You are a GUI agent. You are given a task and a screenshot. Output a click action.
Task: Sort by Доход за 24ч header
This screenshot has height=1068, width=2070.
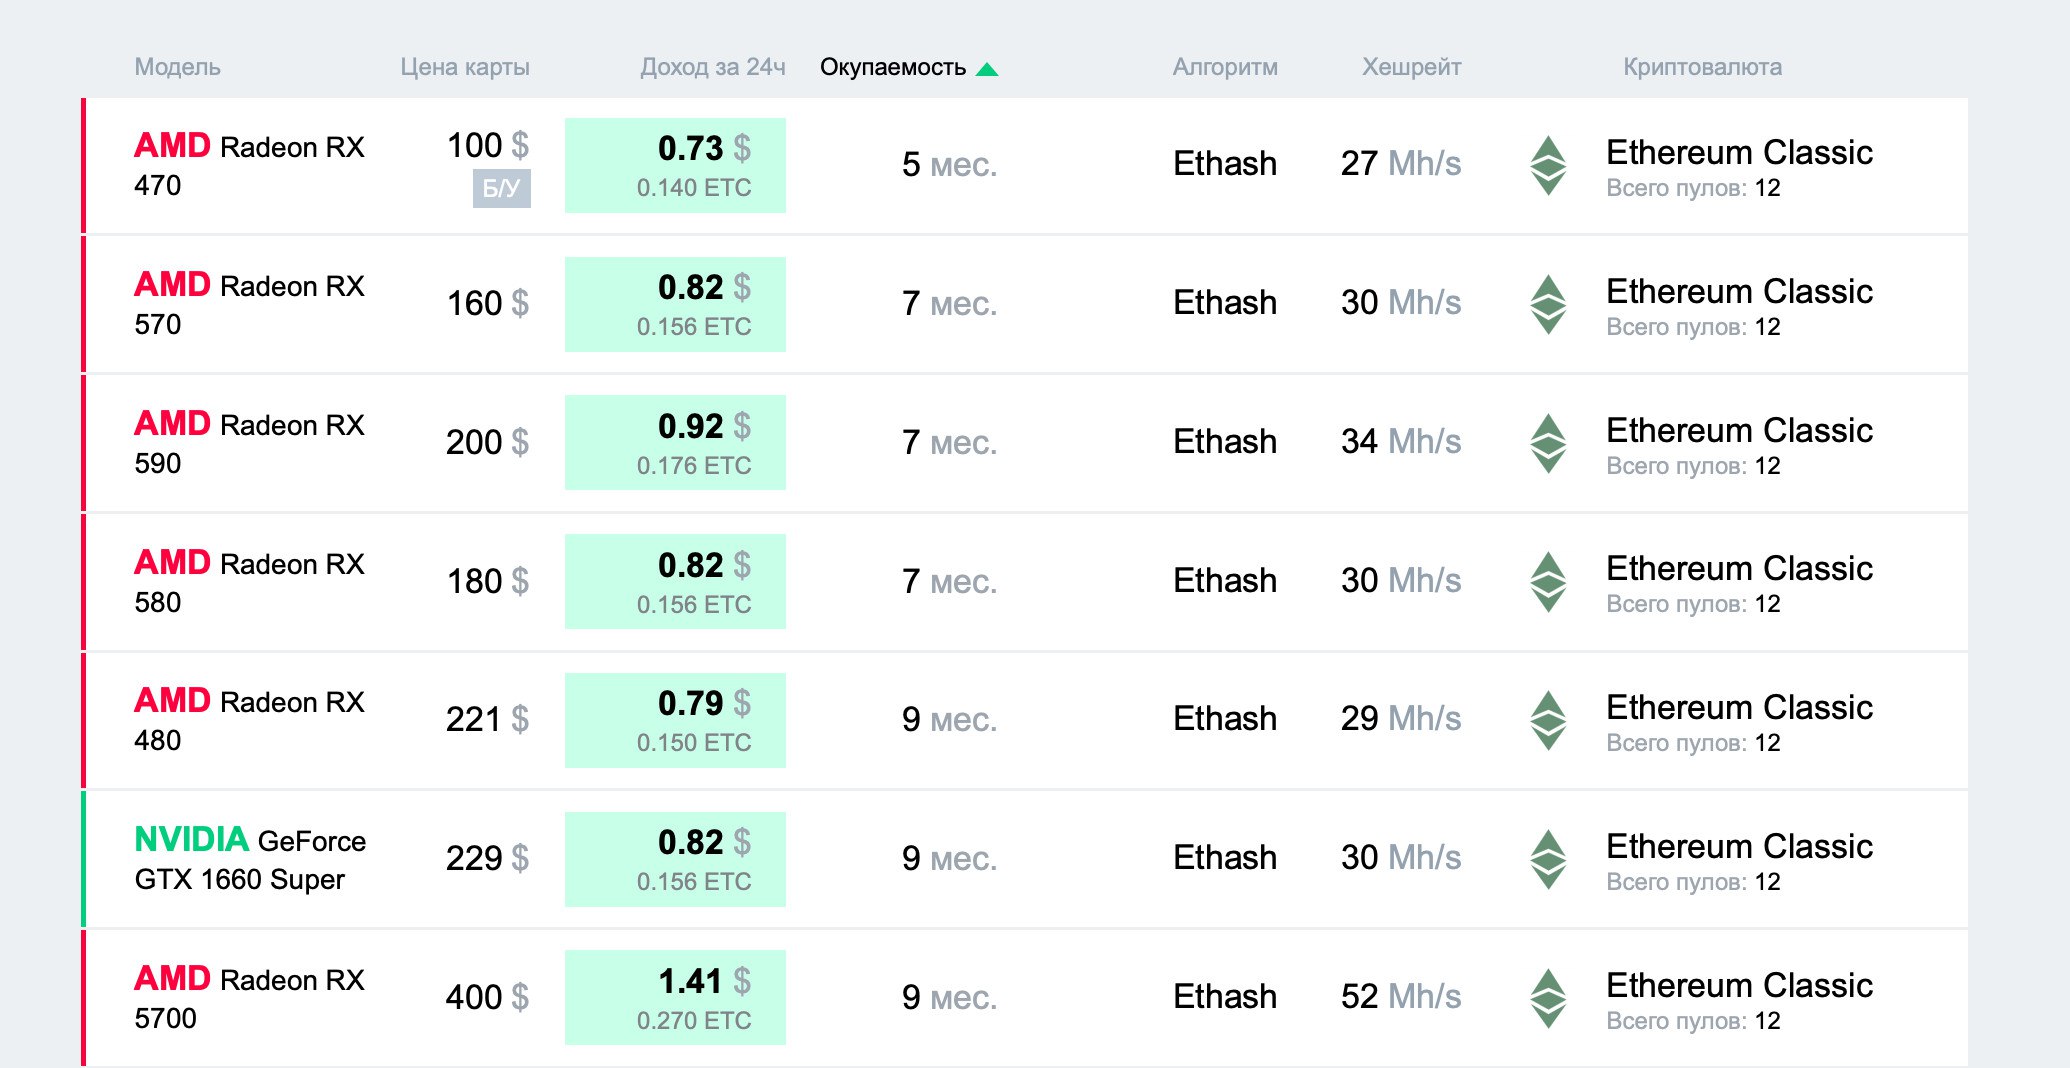coord(712,67)
